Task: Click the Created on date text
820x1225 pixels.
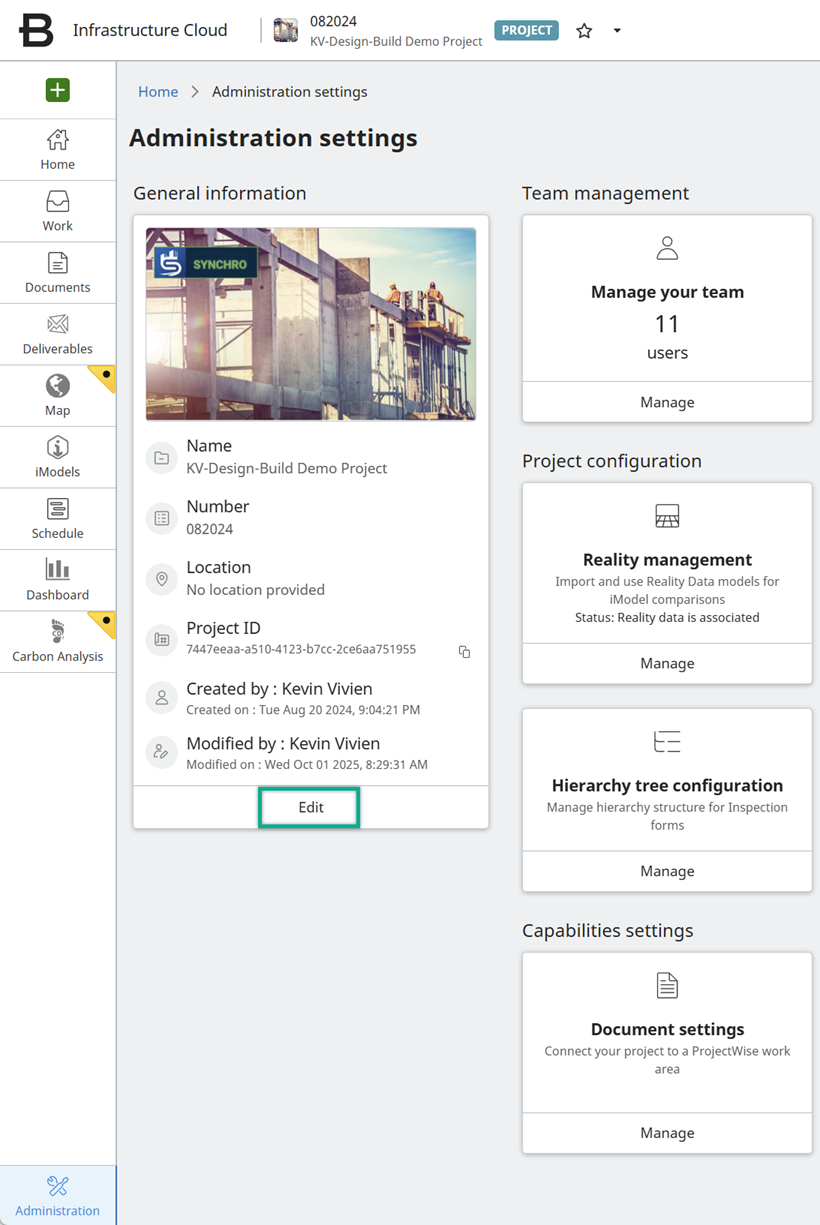Action: click(x=303, y=710)
